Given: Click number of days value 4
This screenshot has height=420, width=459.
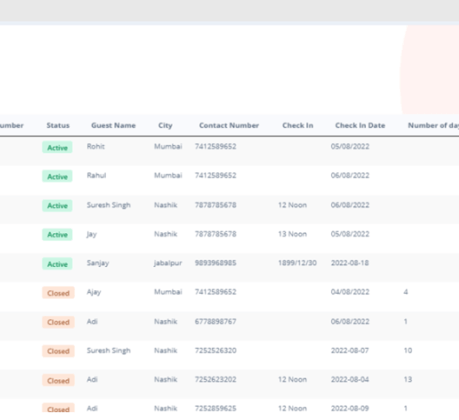Looking at the screenshot, I should point(406,292).
